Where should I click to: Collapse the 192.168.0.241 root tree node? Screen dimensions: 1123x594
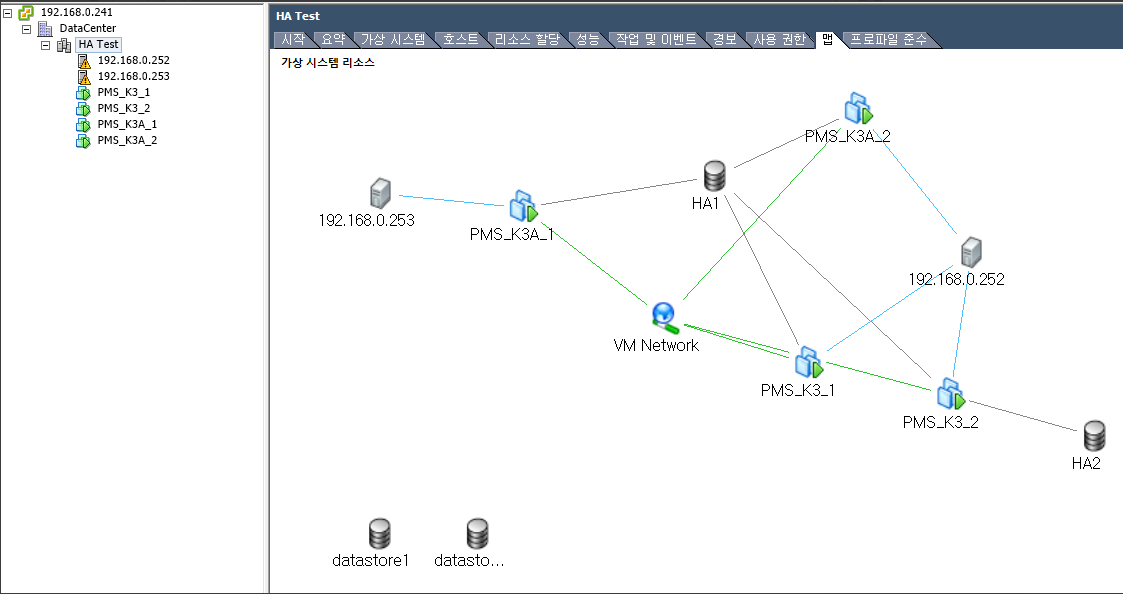pos(9,13)
